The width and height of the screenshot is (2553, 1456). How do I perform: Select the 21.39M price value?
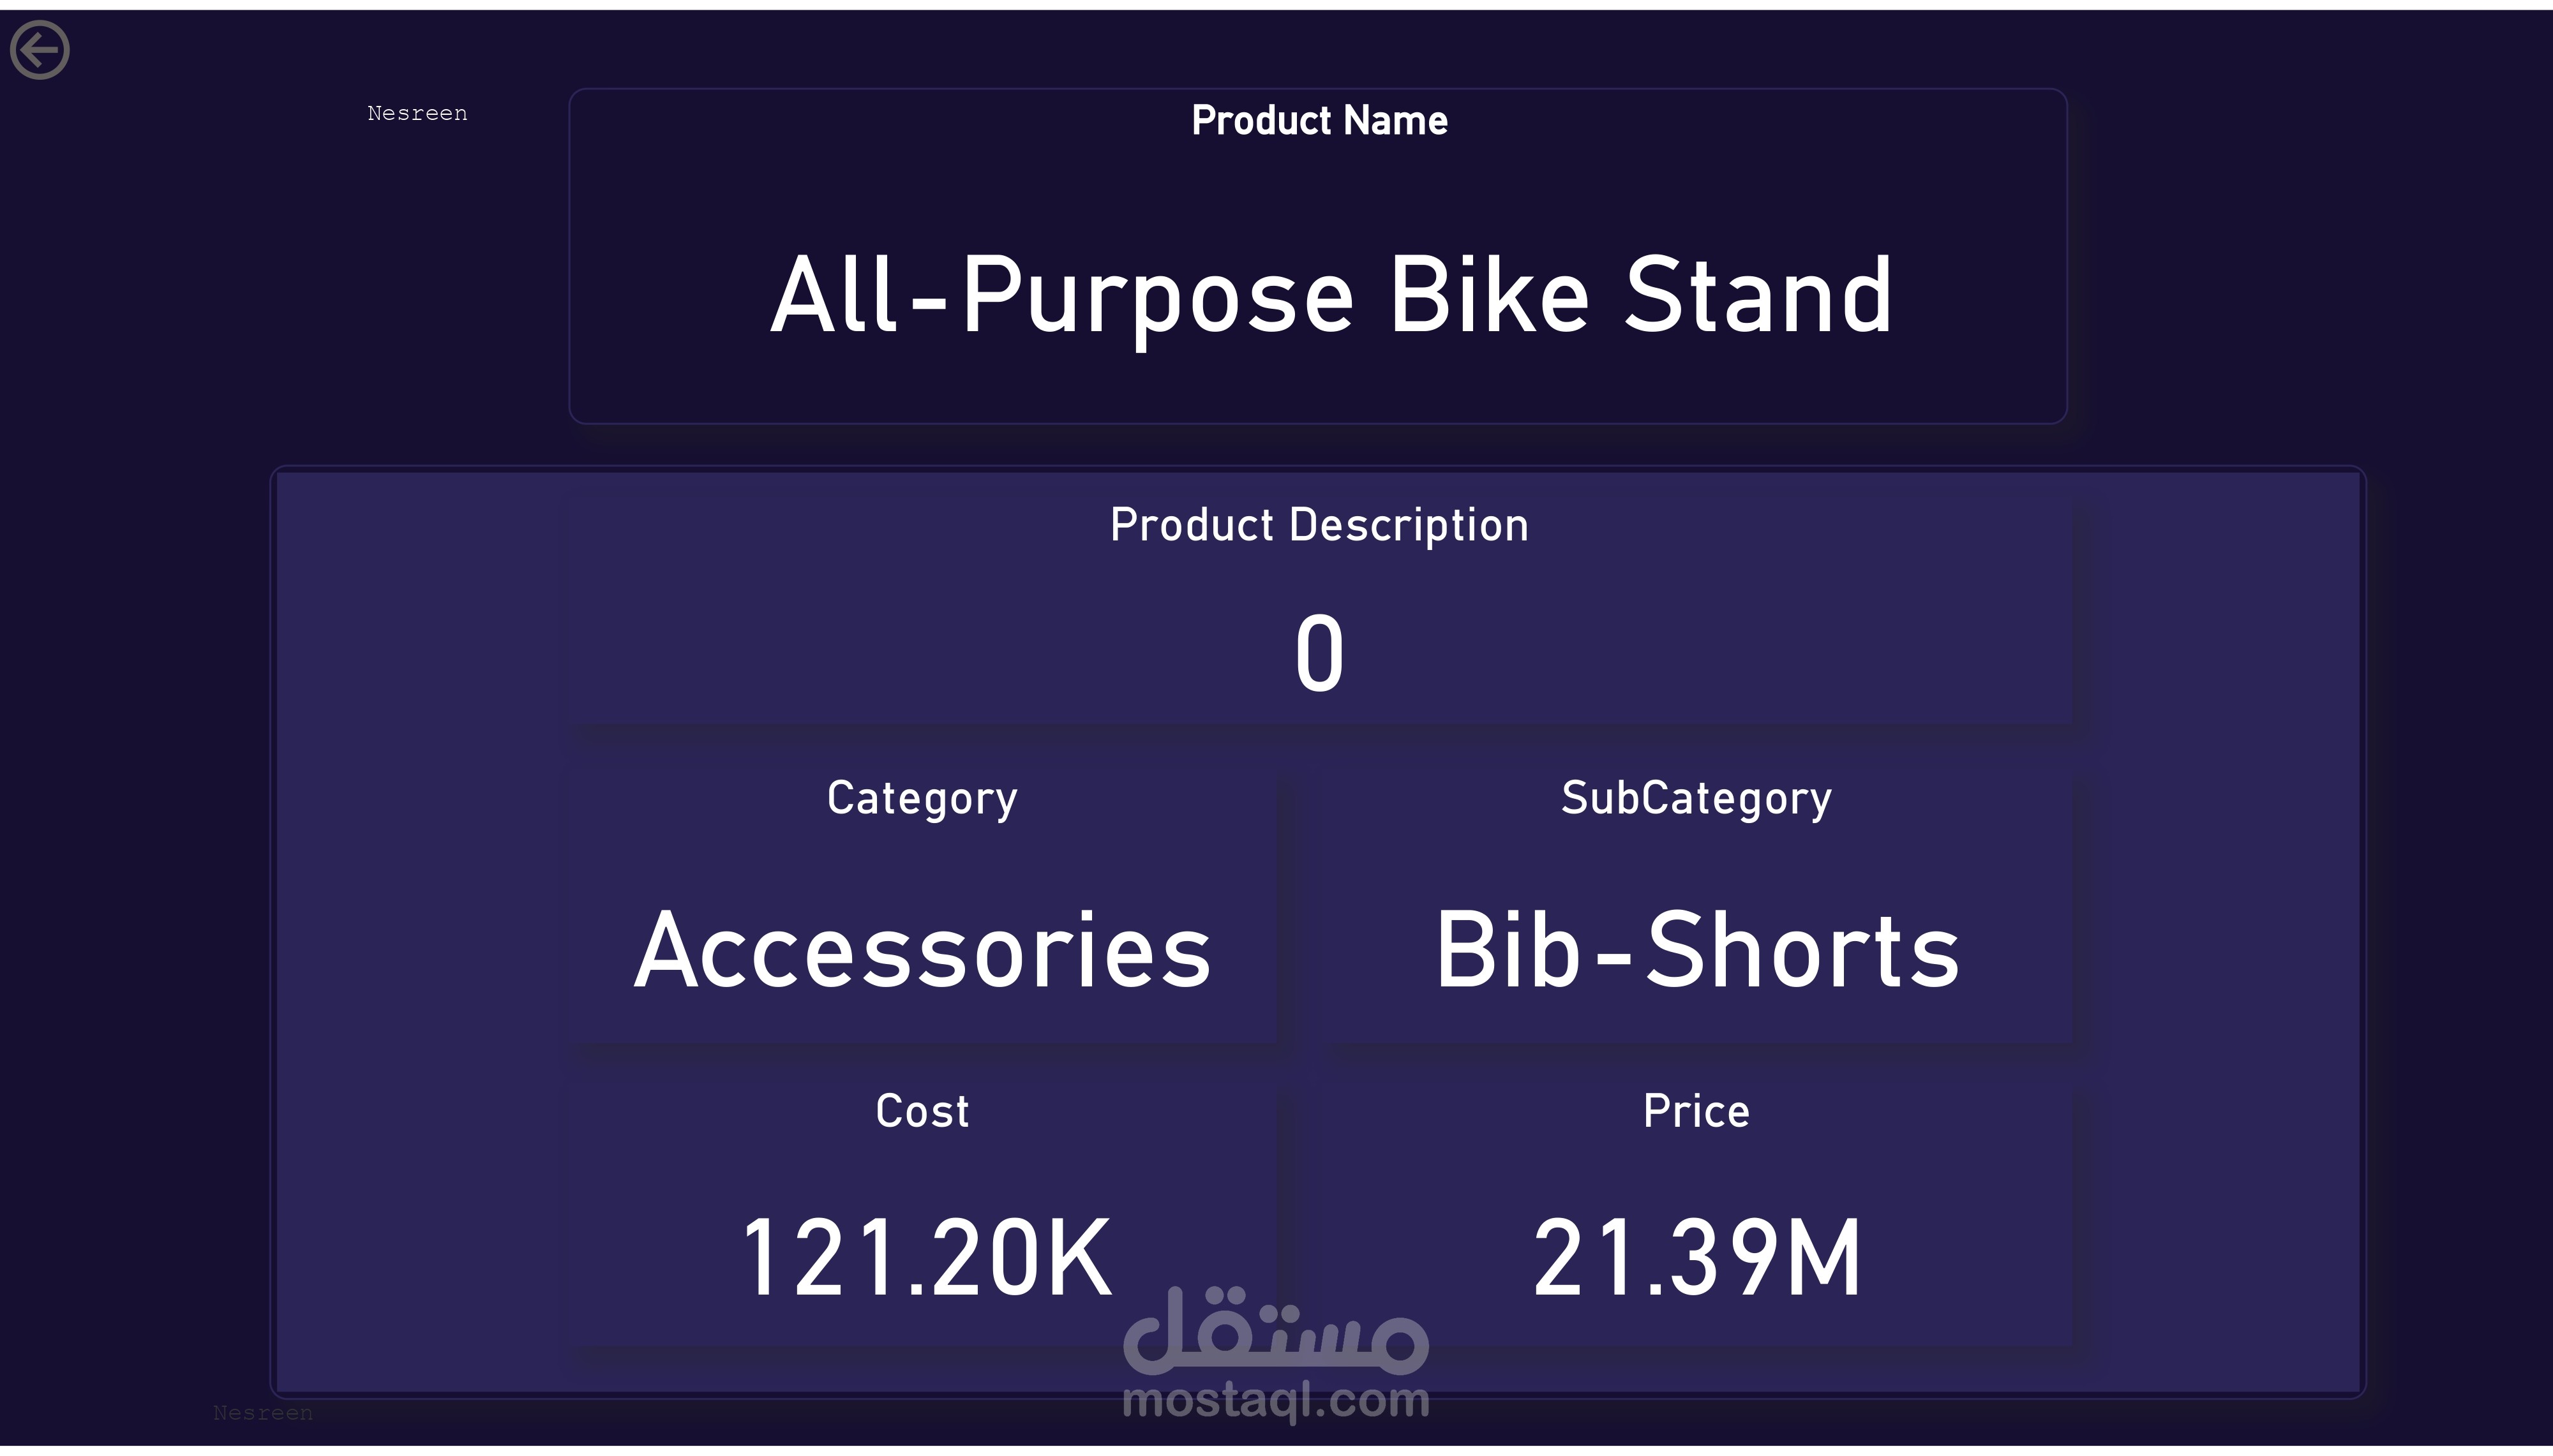[x=1696, y=1257]
